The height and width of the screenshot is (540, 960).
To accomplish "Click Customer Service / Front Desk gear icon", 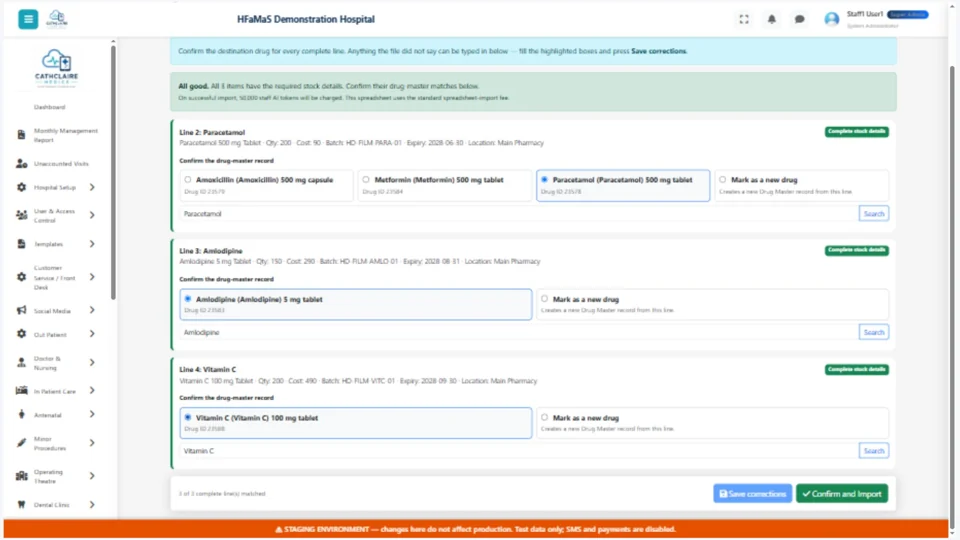I will point(21,277).
